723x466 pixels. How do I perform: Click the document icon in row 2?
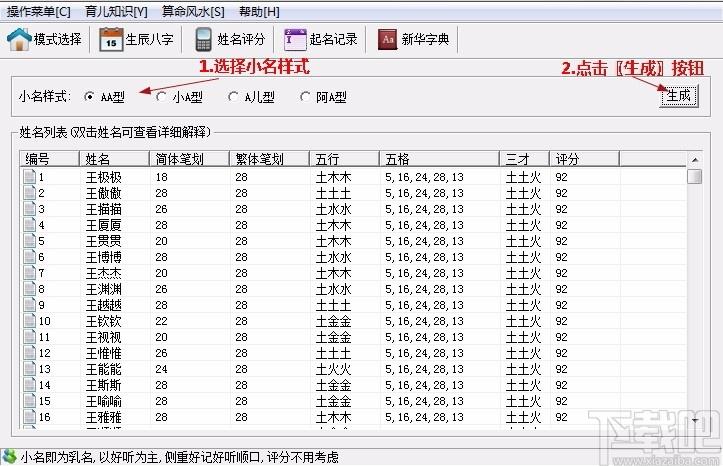(30, 193)
